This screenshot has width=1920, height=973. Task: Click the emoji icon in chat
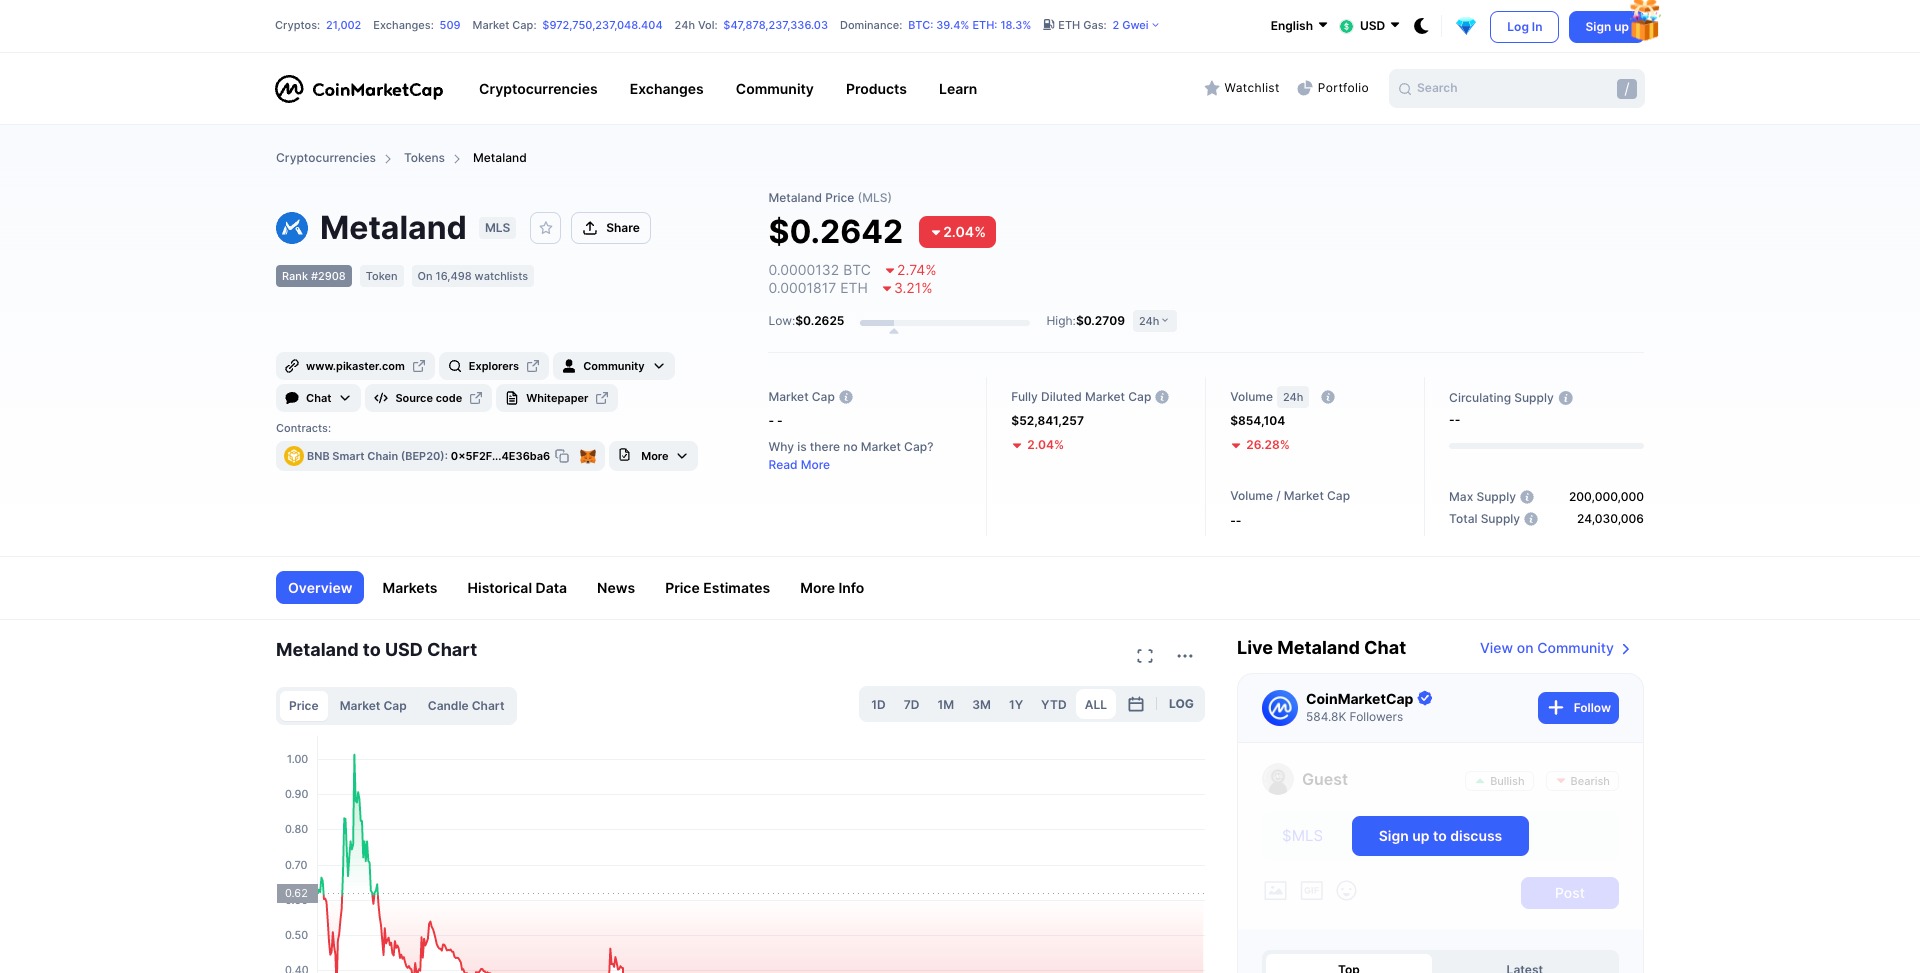click(1347, 891)
